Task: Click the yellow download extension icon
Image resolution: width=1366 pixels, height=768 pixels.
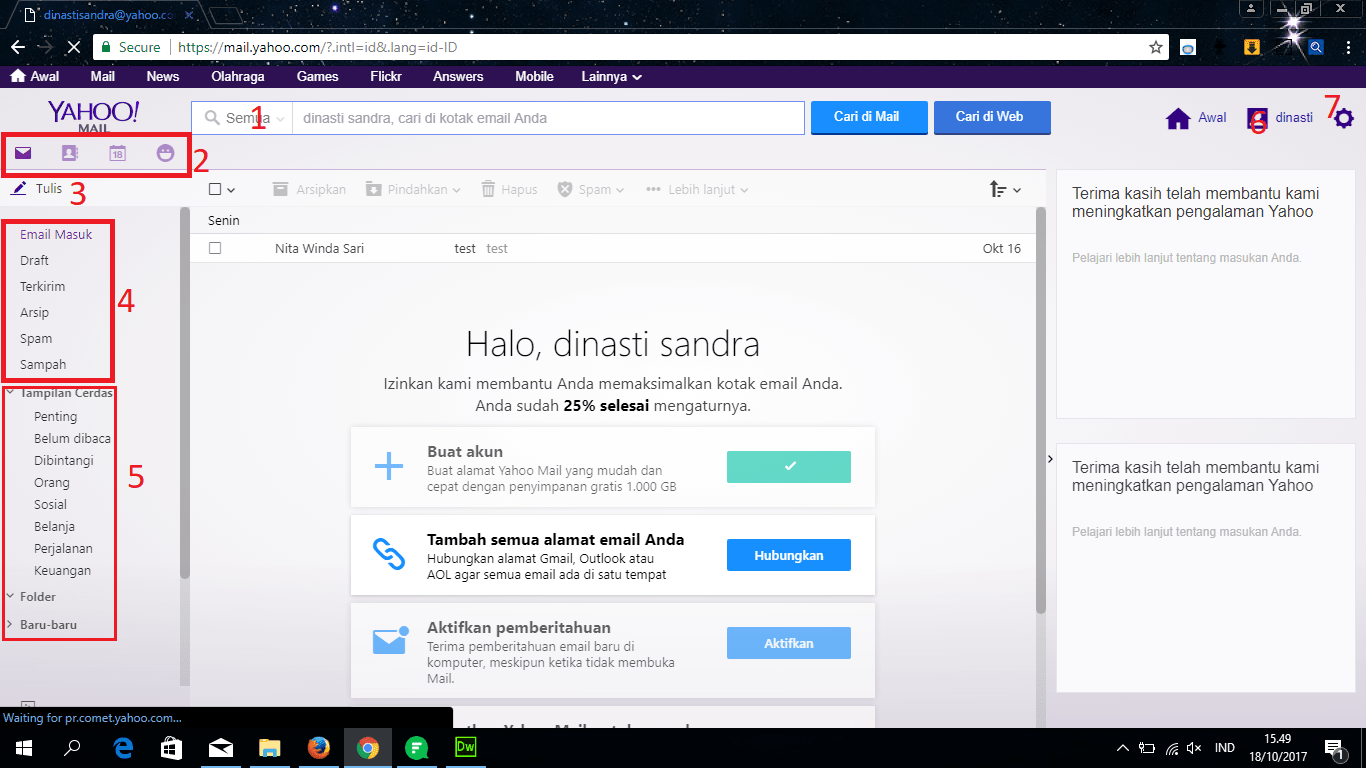Action: tap(1251, 47)
